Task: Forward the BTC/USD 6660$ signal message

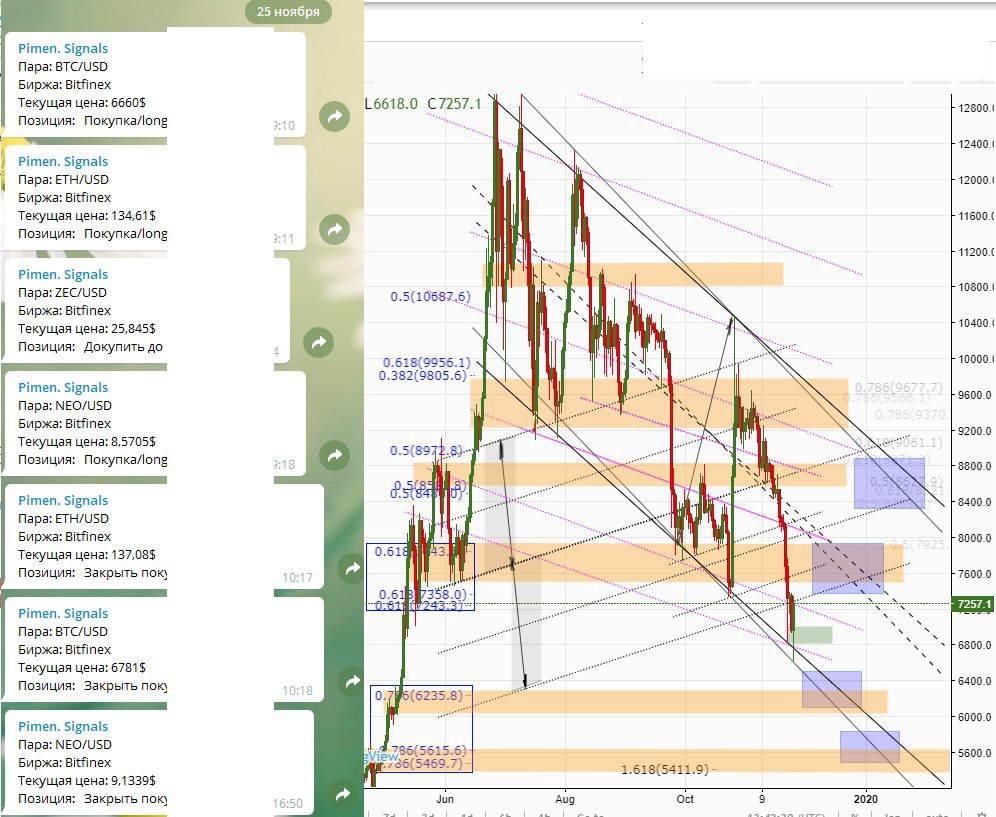Action: point(334,117)
